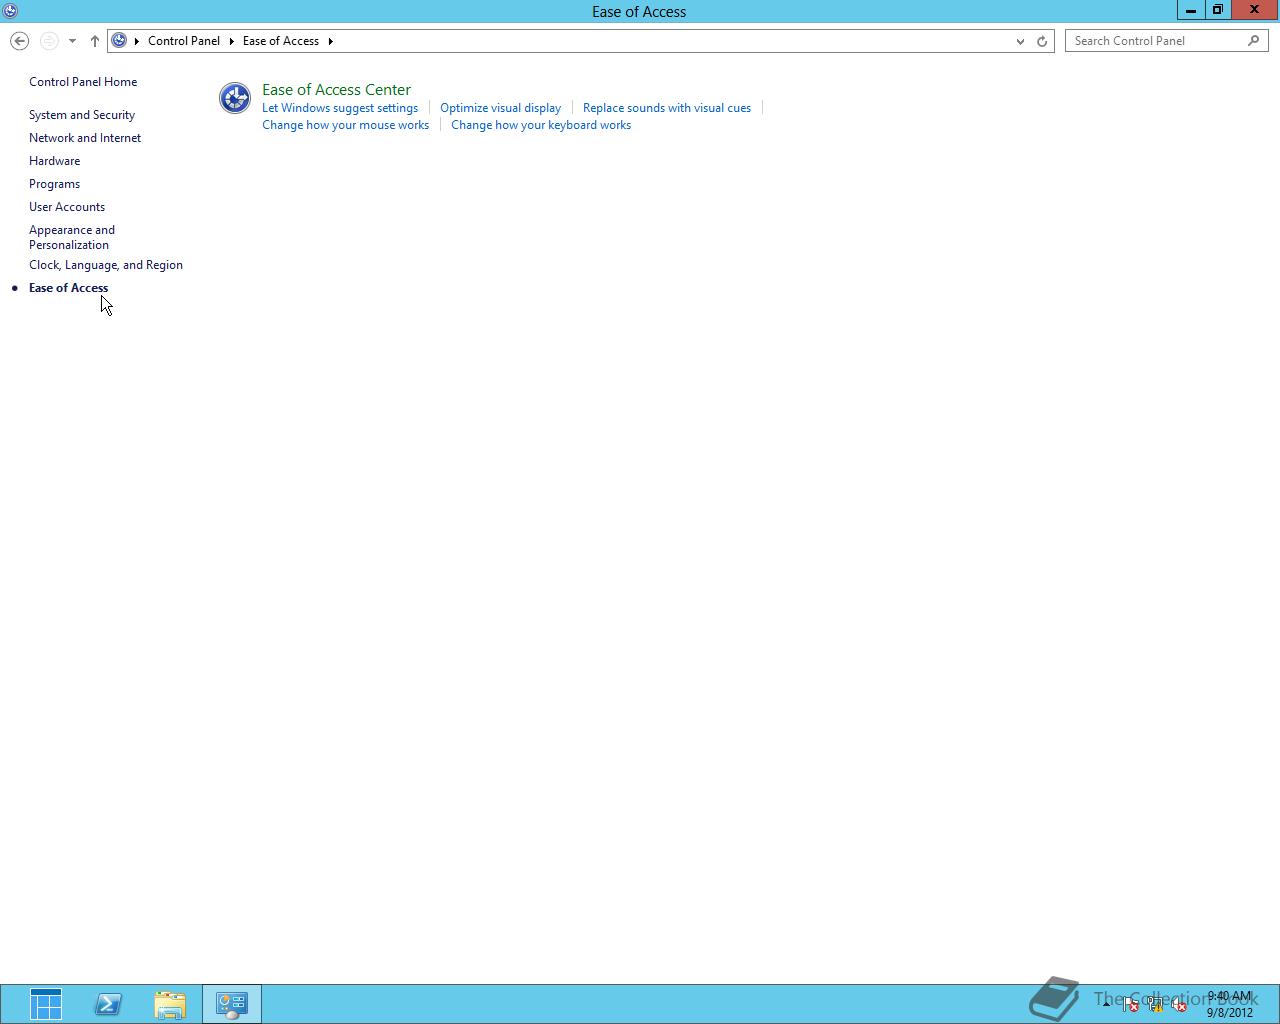Click the Back navigation arrow
The width and height of the screenshot is (1280, 1024).
point(19,41)
